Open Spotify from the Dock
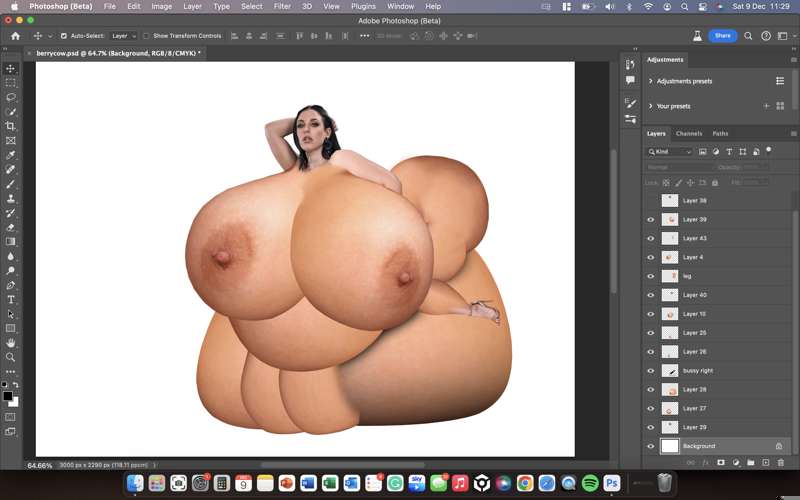 590,483
